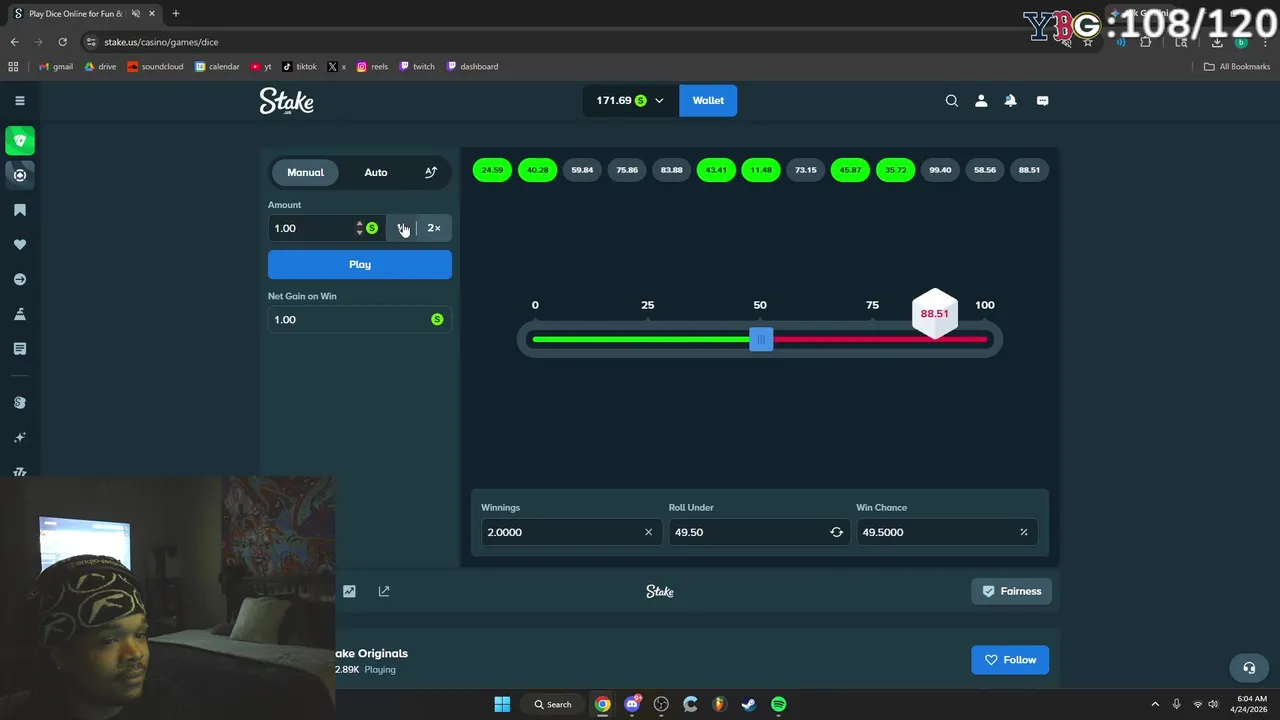This screenshot has width=1280, height=720.
Task: Open Chrome extensions puzzle icon
Action: pos(1146,42)
